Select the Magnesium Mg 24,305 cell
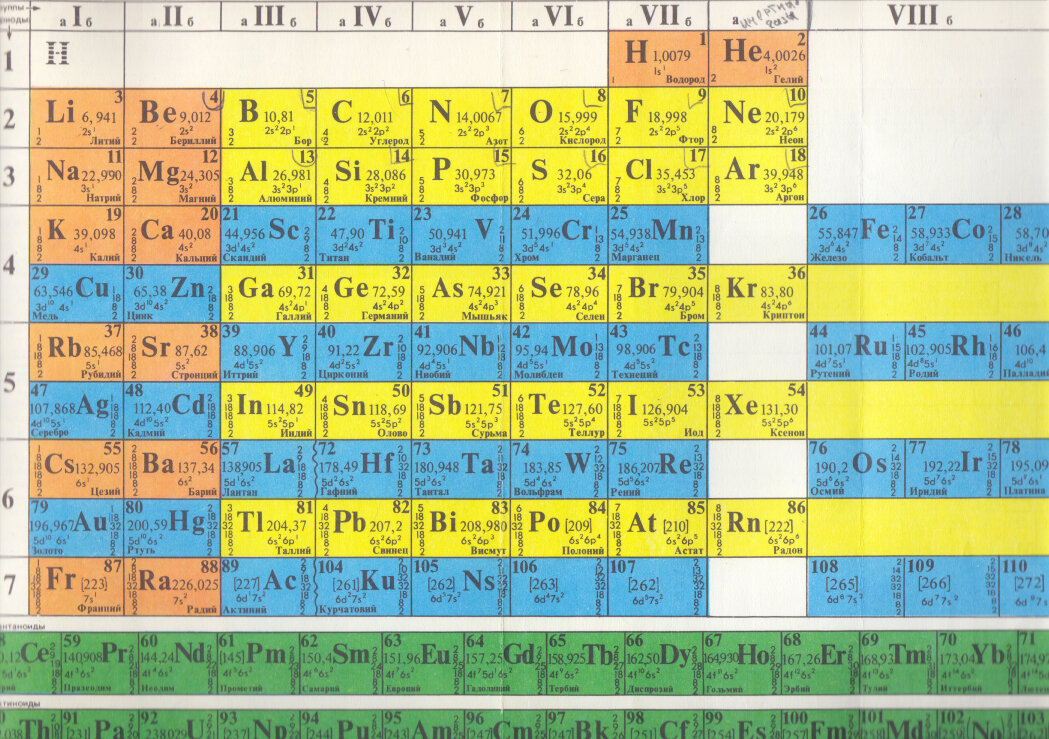The image size is (1049, 739). (x=173, y=176)
